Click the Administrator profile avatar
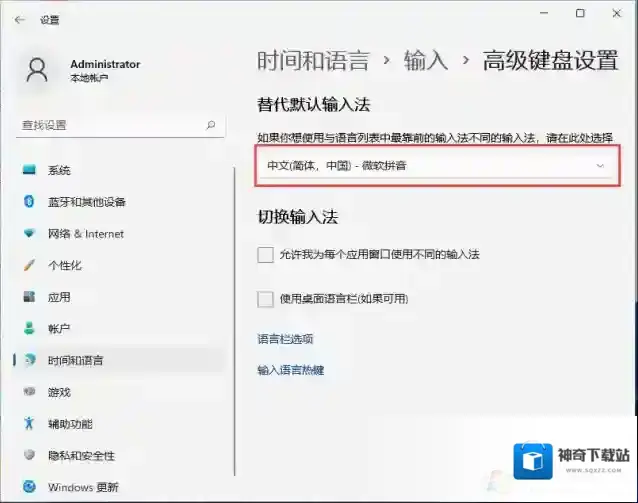The width and height of the screenshot is (638, 503). point(38,70)
